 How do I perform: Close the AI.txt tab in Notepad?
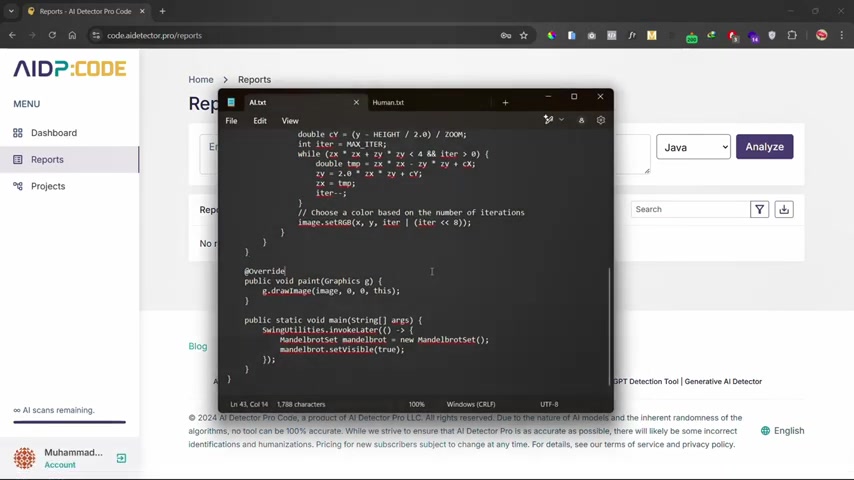coord(356,102)
